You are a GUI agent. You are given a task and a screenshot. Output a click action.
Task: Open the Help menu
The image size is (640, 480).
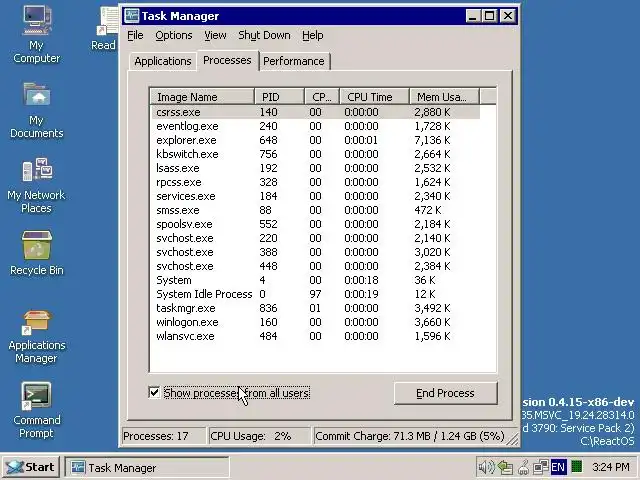[x=313, y=36]
